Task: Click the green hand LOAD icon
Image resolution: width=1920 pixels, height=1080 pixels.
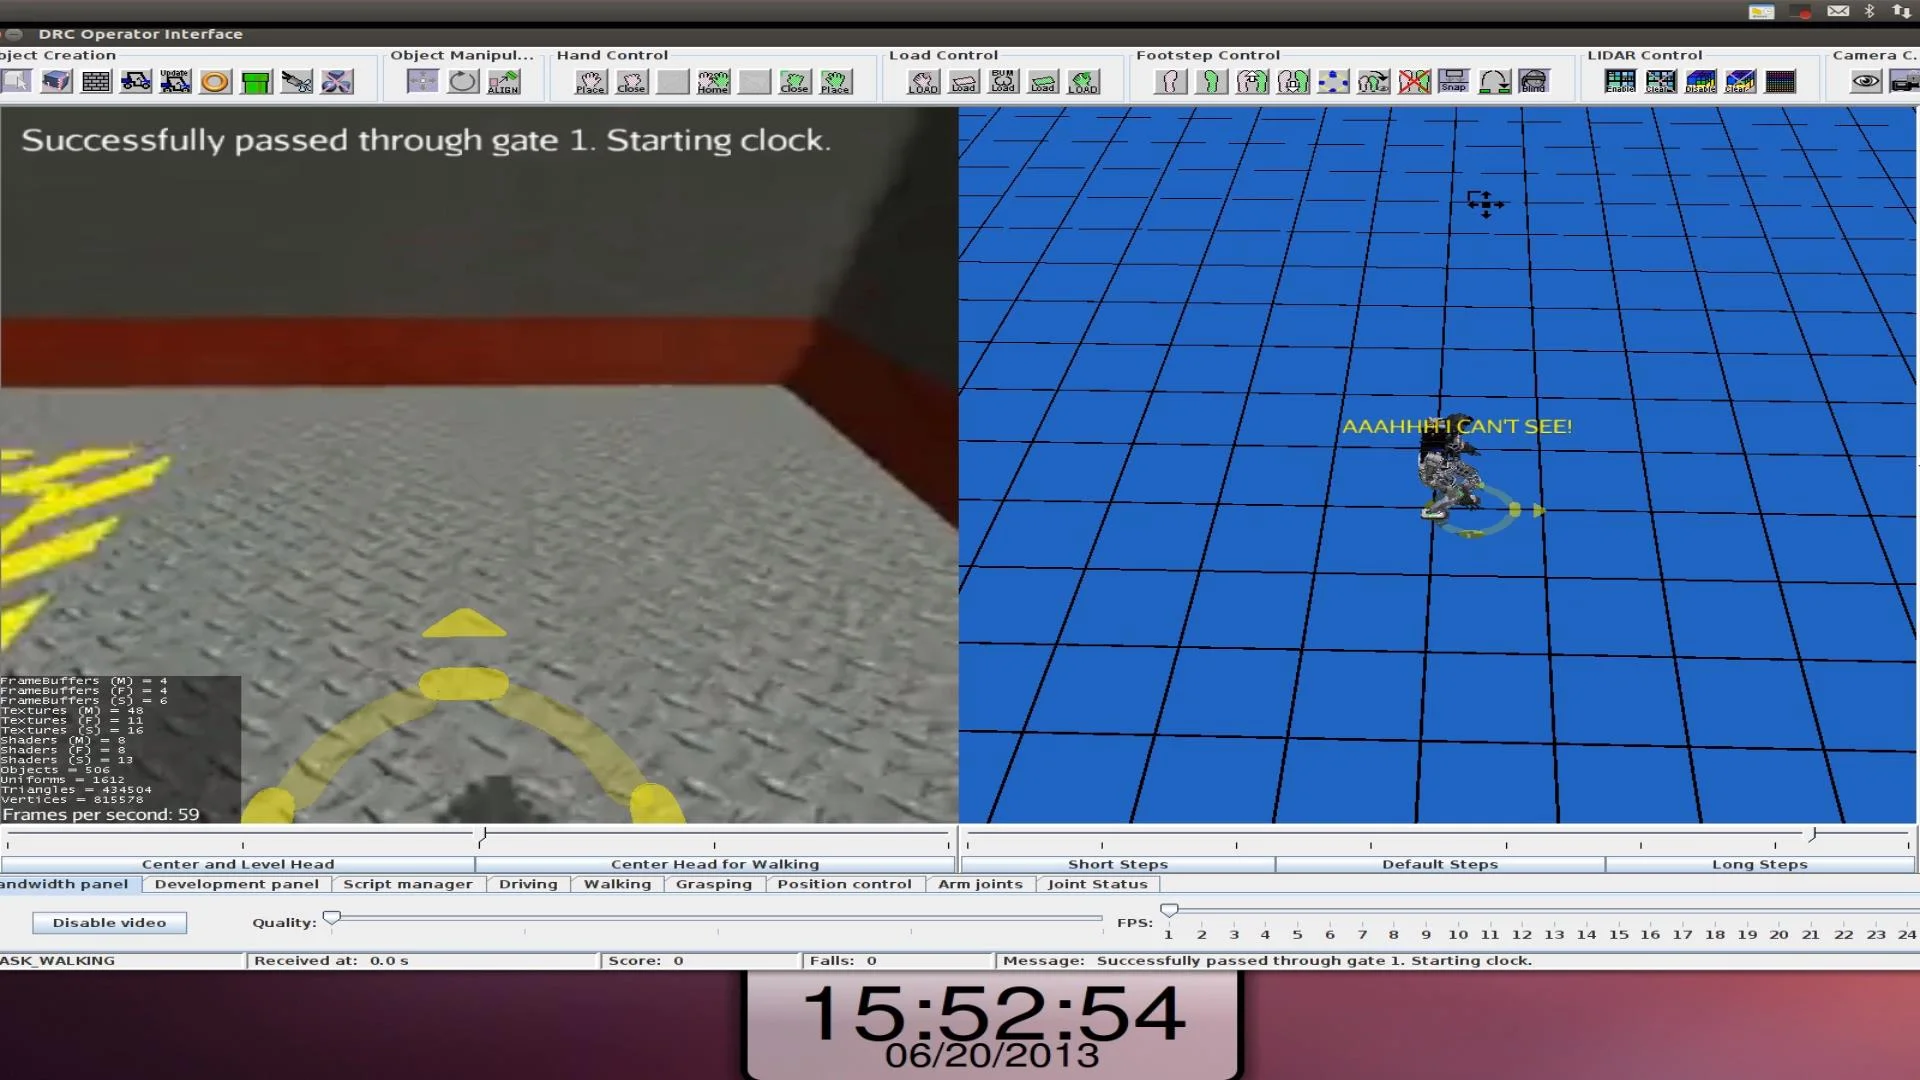Action: pyautogui.click(x=1083, y=82)
